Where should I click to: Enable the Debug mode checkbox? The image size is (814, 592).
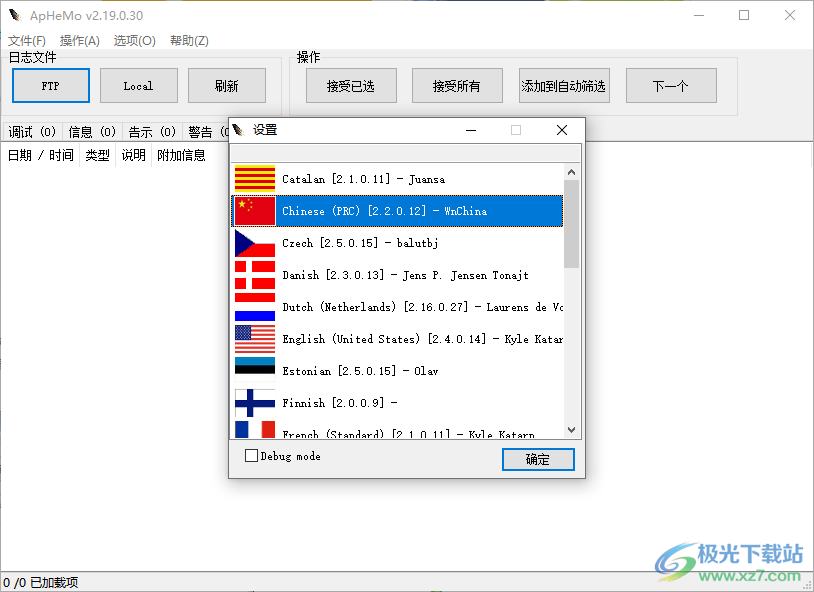[251, 455]
